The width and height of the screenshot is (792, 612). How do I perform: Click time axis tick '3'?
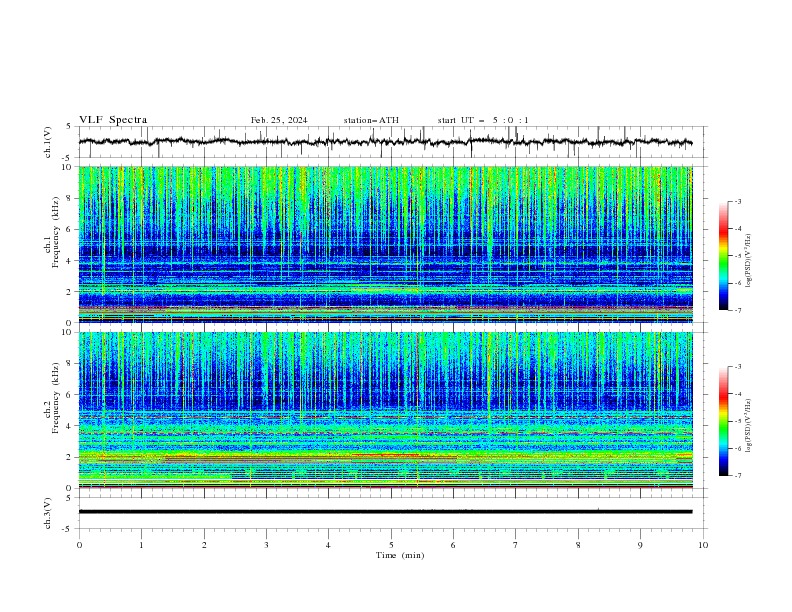(266, 545)
